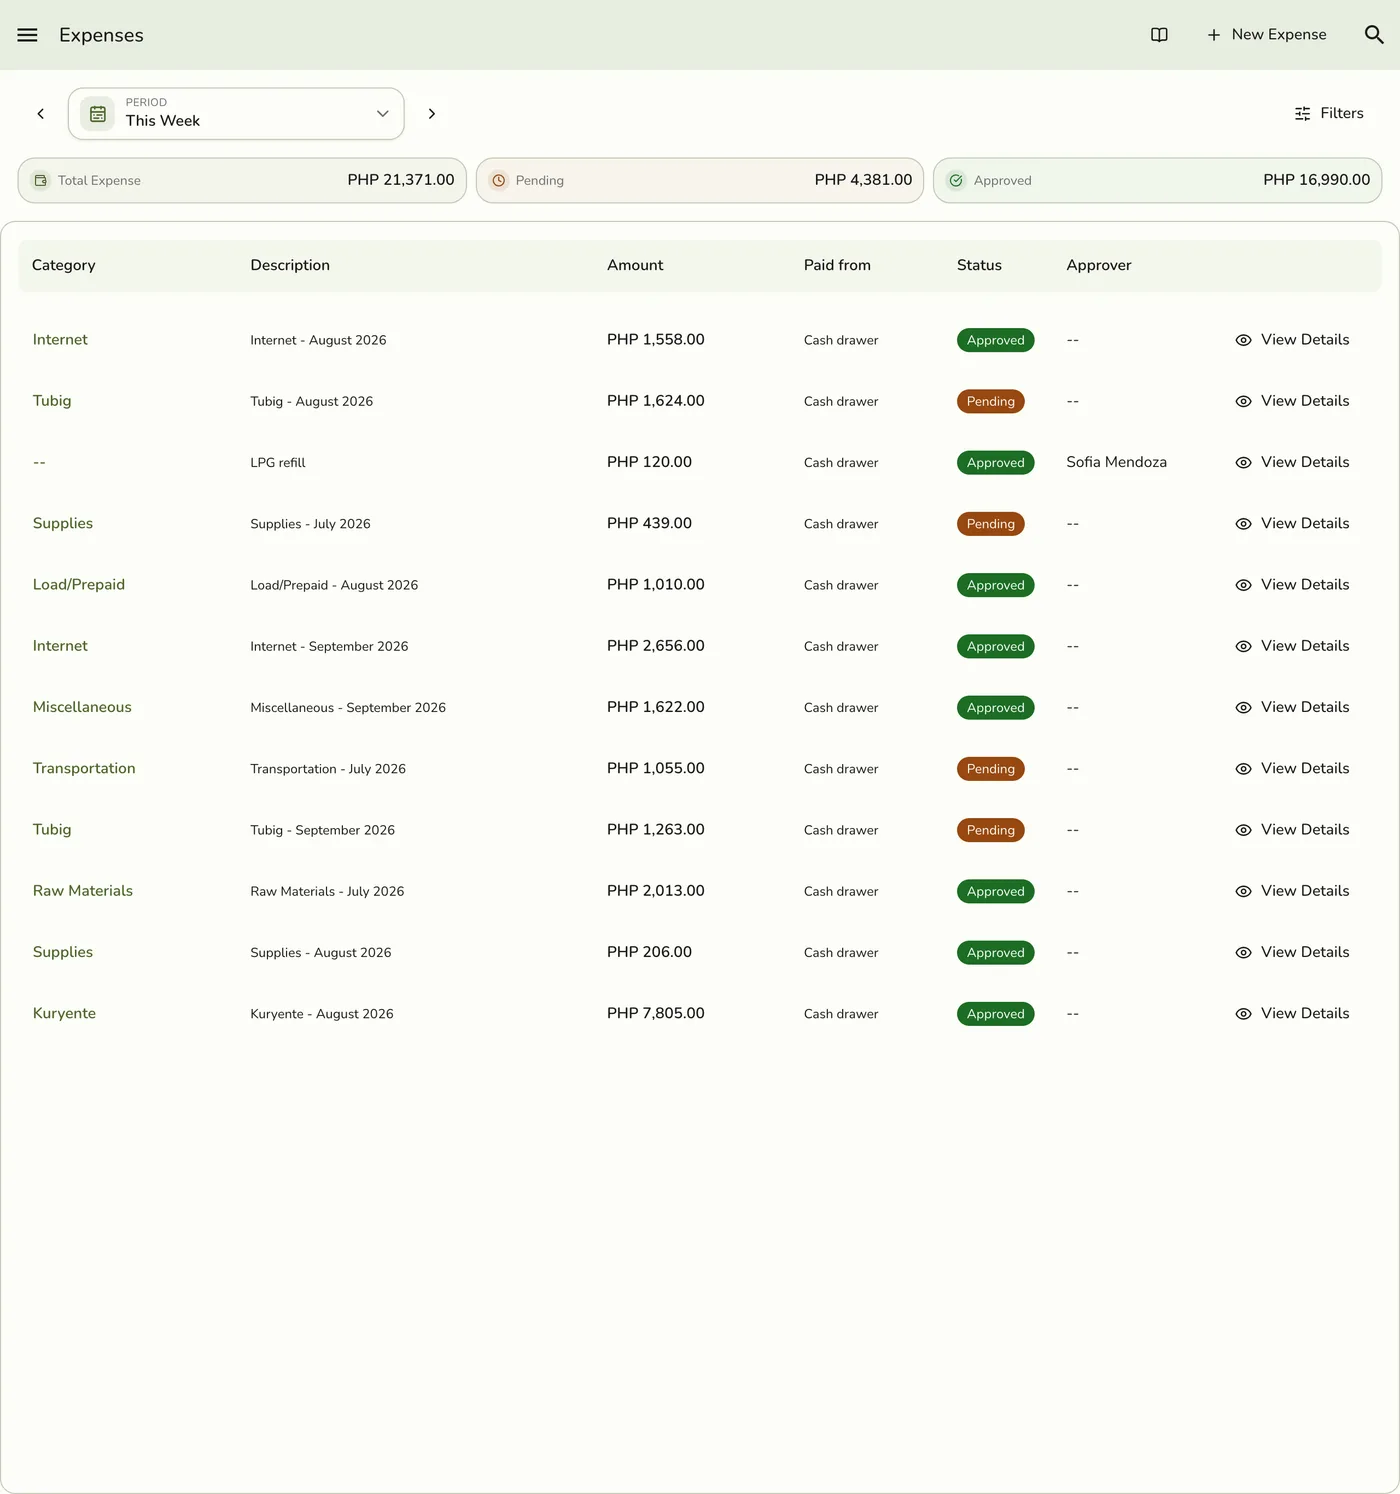Click the eye icon for LPG refill

coord(1243,463)
